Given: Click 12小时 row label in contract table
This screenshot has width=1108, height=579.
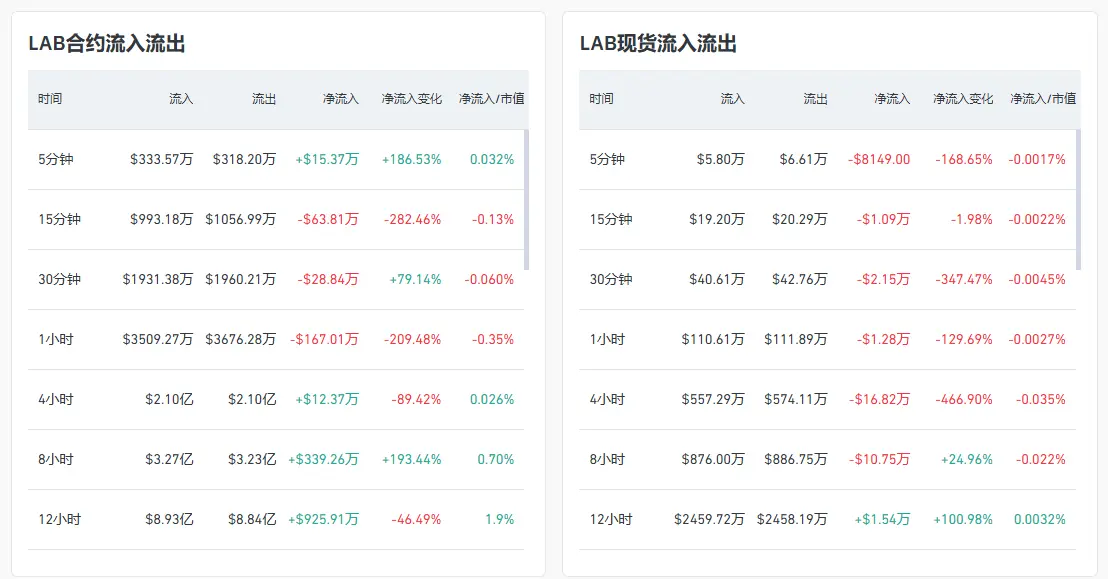Looking at the screenshot, I should pos(59,520).
